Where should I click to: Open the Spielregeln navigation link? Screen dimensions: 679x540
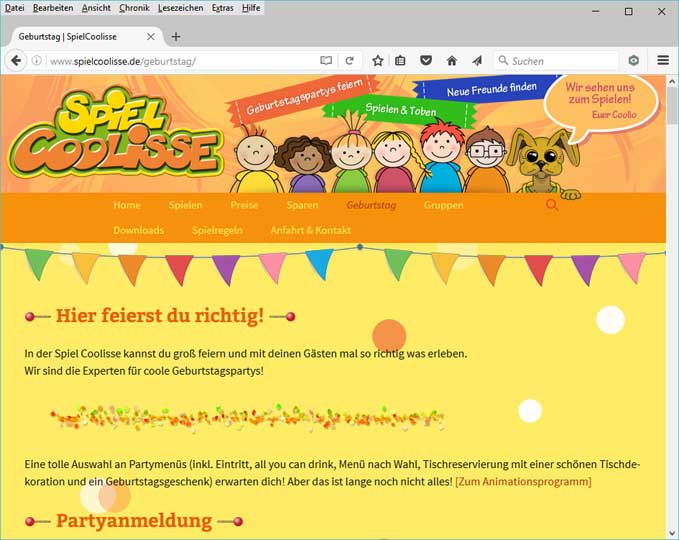click(217, 230)
